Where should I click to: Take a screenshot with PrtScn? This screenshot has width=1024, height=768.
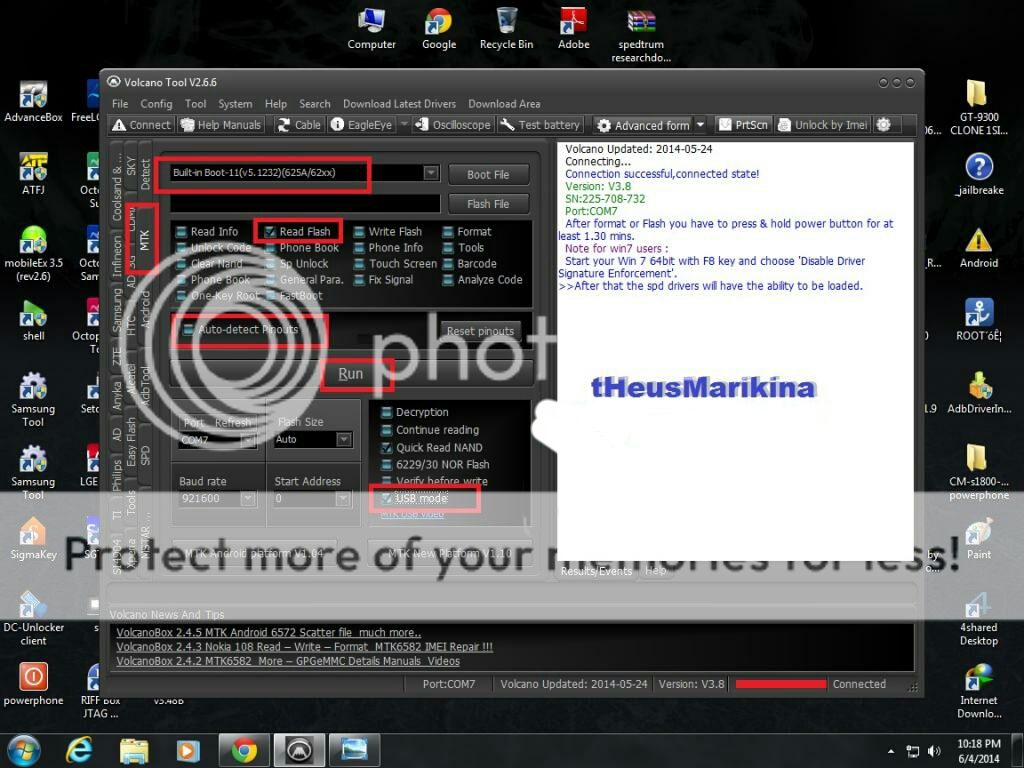[743, 125]
